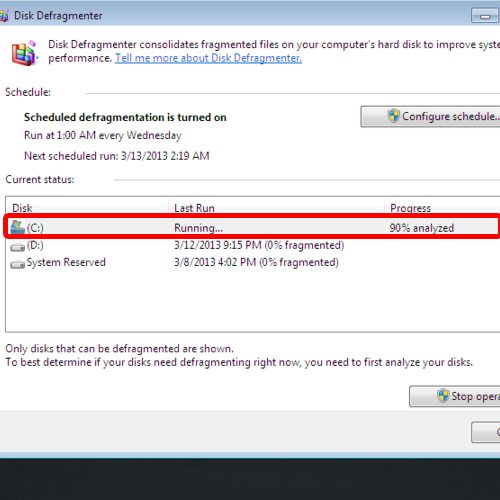Select the (D:) disk label
Viewport: 500px width, 500px height.
(x=35, y=245)
